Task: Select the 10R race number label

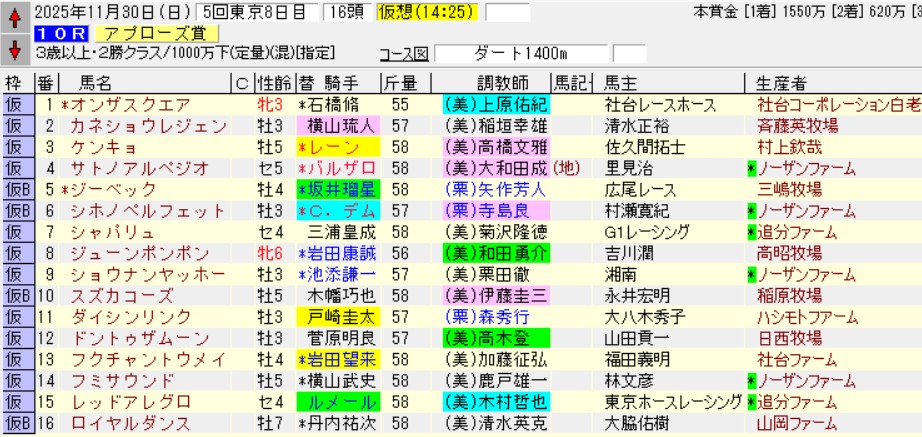Action: click(58, 33)
